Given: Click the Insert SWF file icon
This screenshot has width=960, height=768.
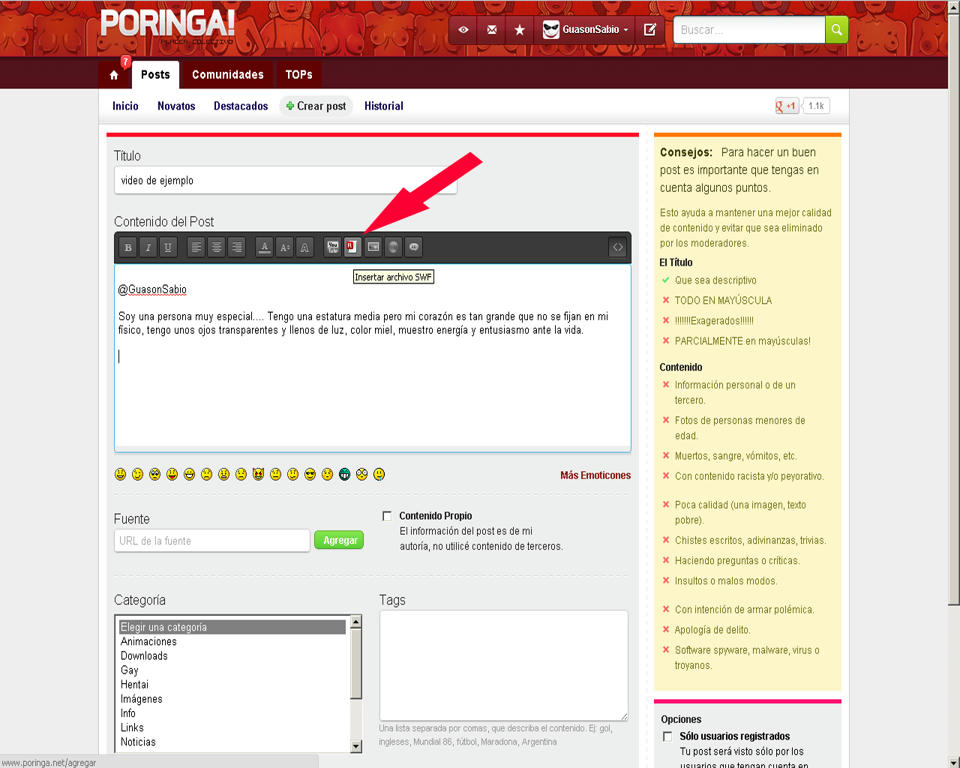Looking at the screenshot, I should pos(352,247).
